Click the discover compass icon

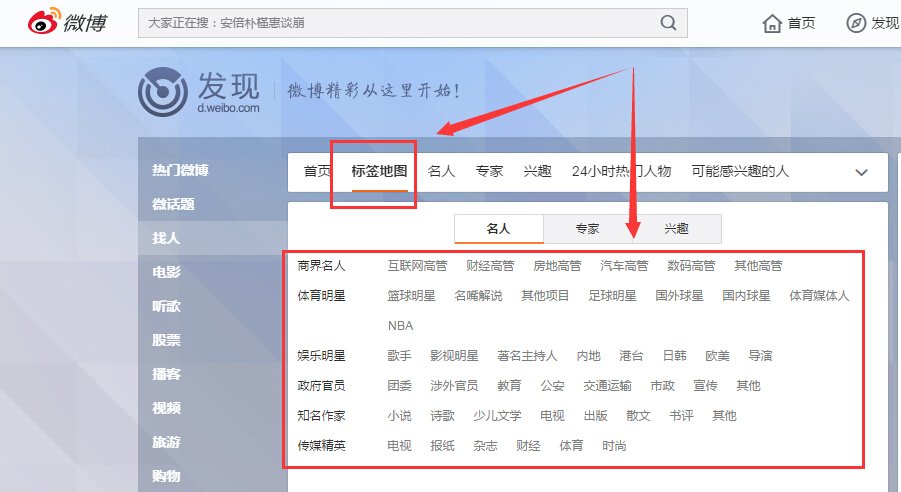coord(856,23)
